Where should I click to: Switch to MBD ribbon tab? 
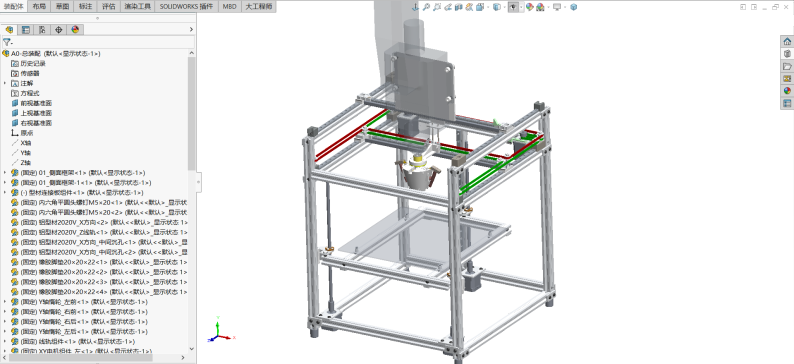pos(229,7)
